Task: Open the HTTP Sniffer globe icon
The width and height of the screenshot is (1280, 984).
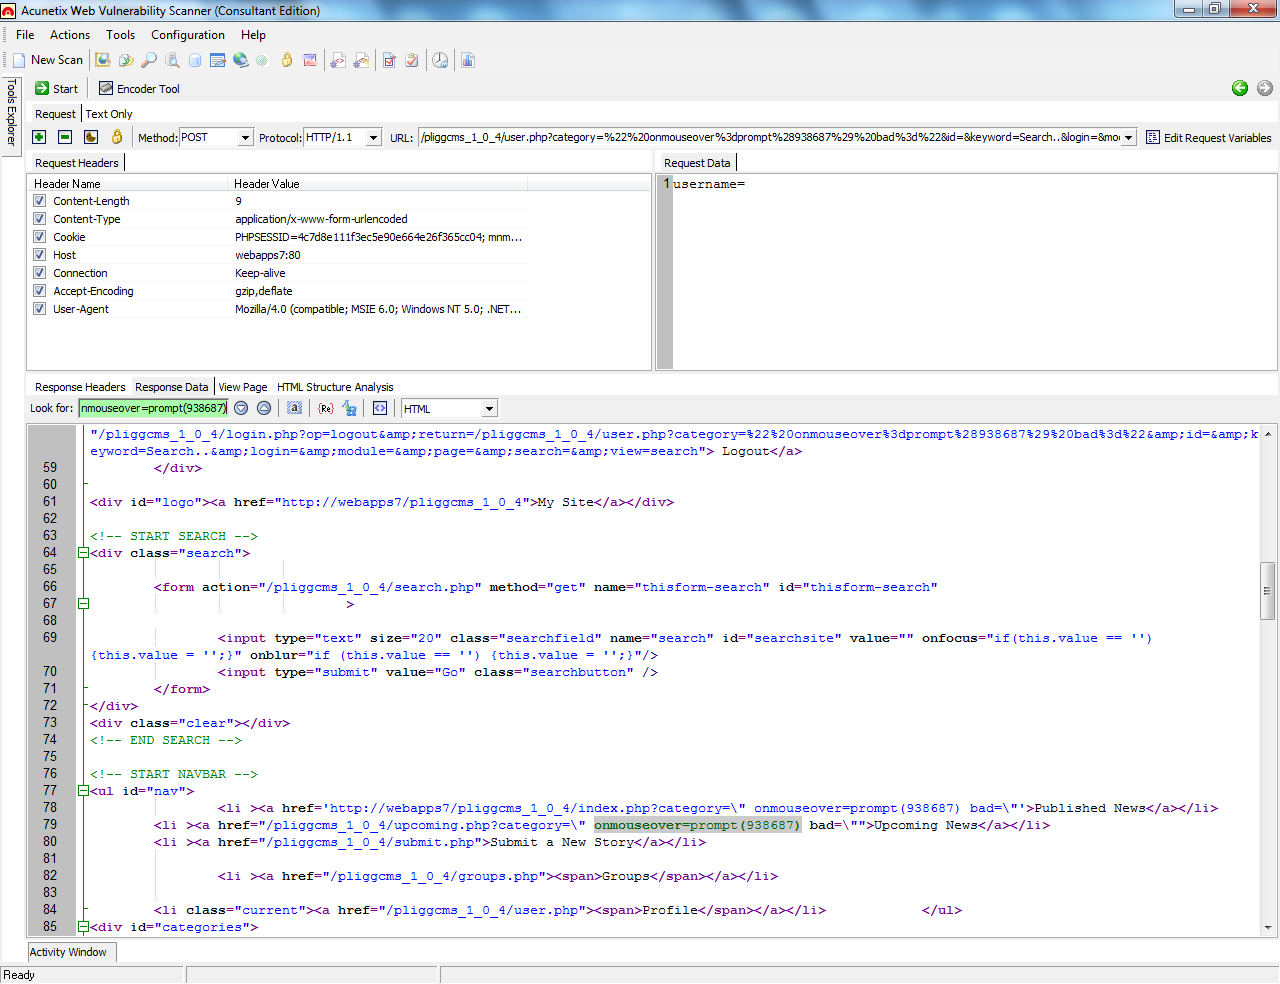Action: tap(240, 60)
